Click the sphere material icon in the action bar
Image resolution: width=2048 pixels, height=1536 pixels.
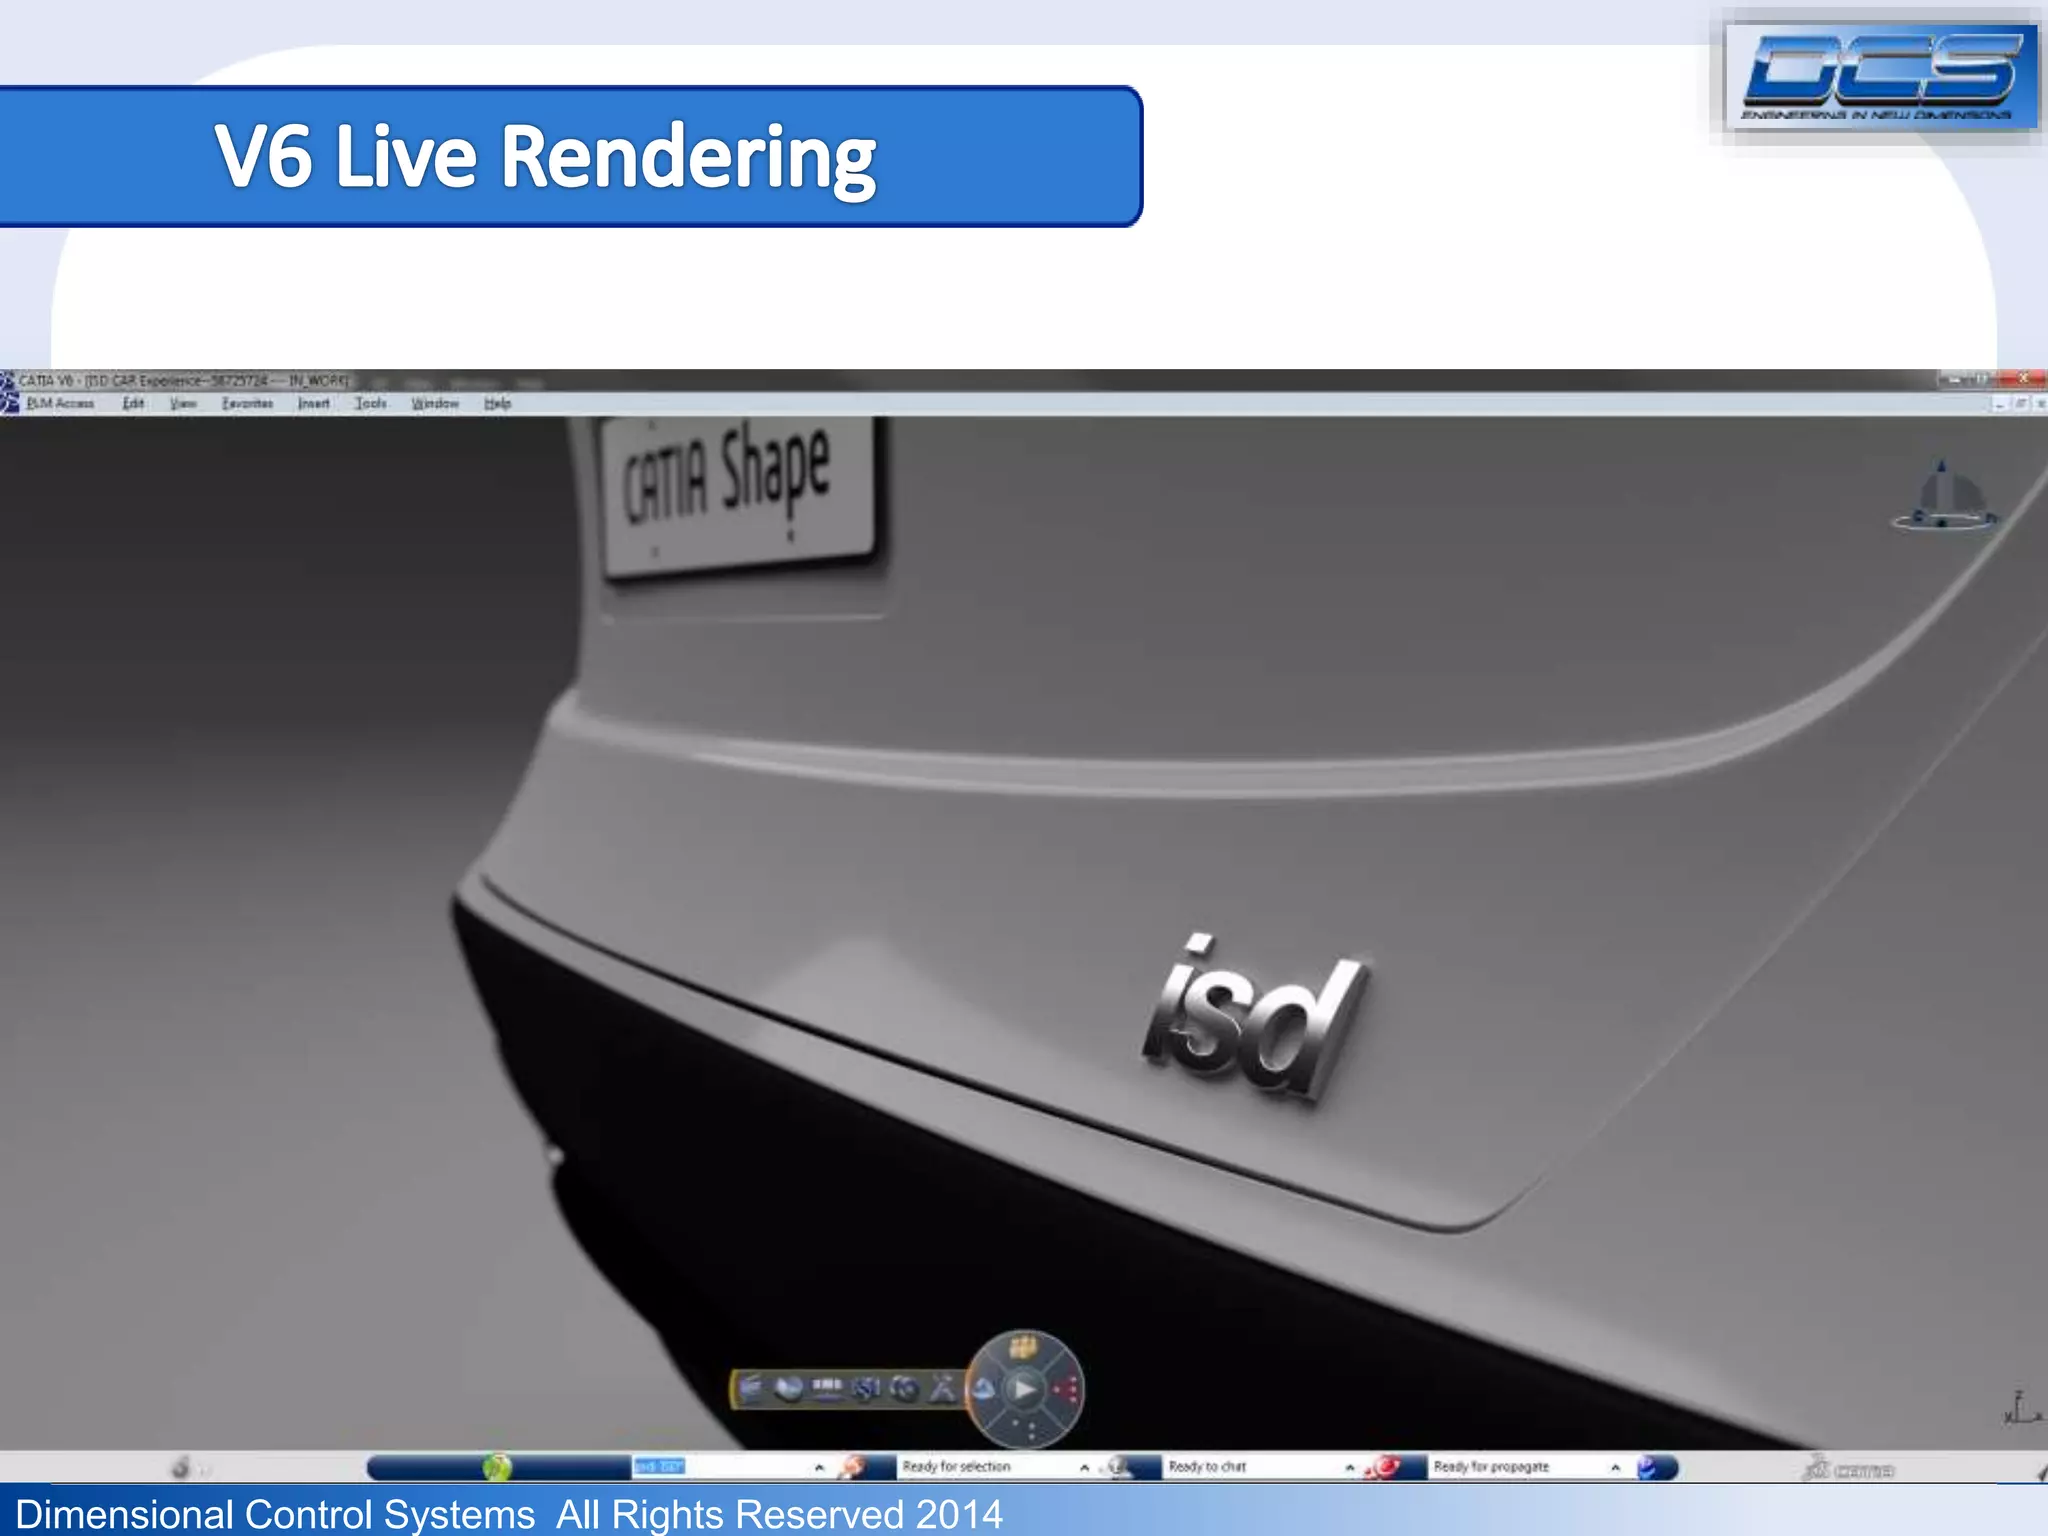tap(789, 1389)
